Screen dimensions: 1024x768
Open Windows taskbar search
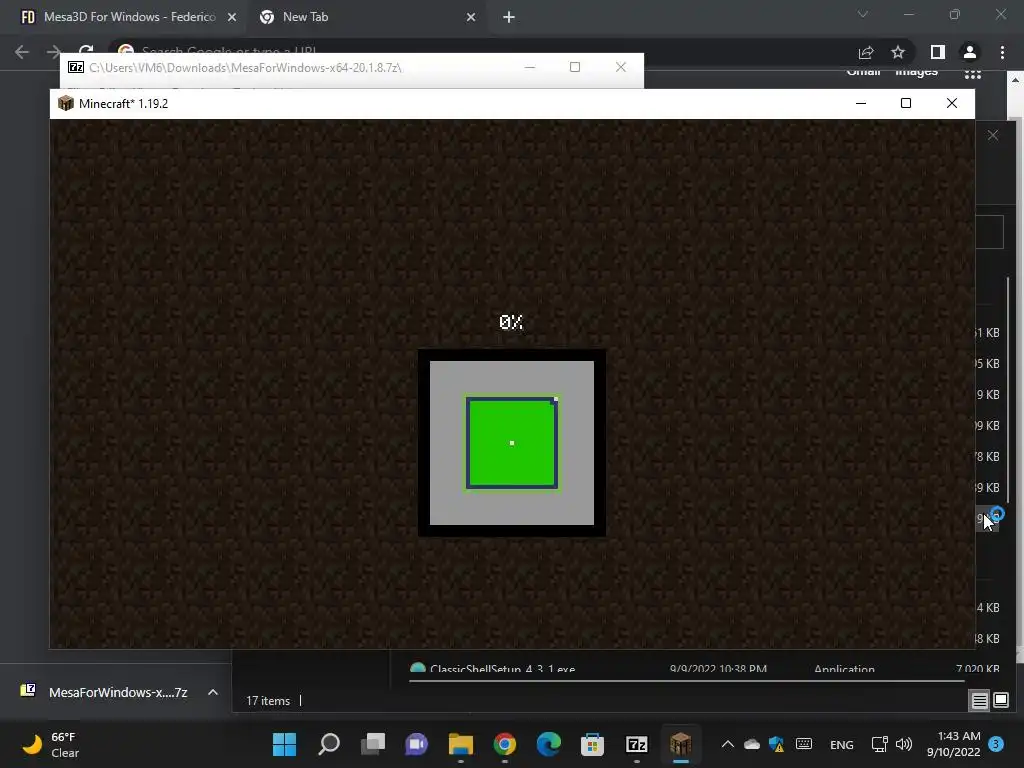tap(328, 744)
